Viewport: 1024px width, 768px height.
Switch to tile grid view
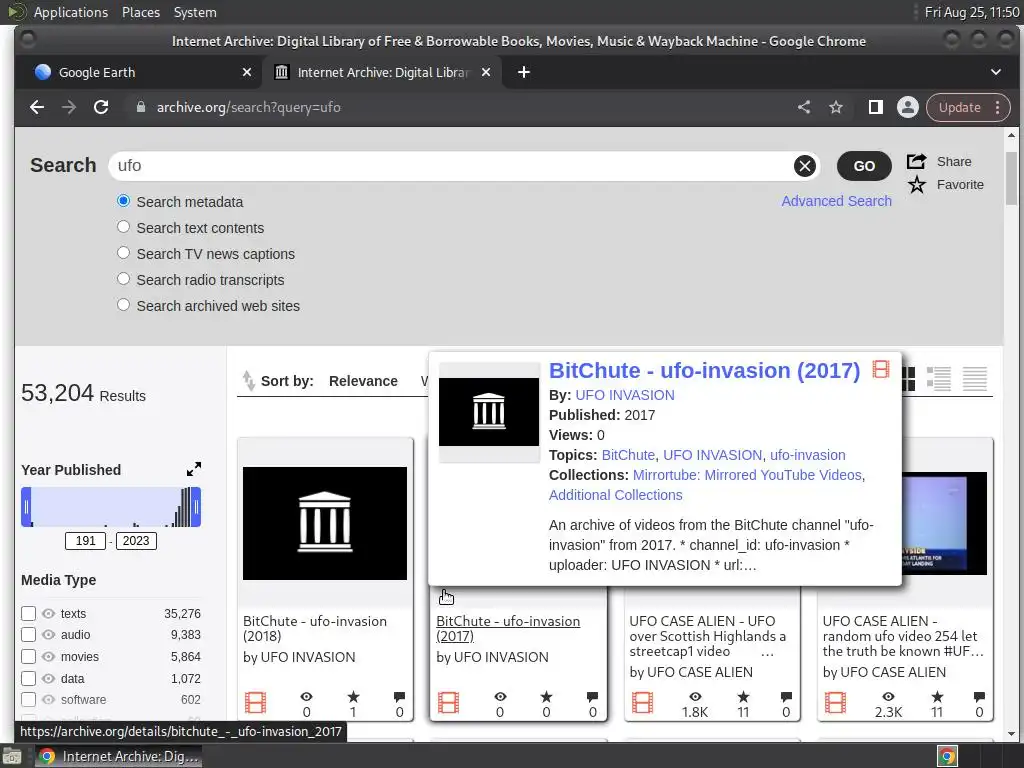[908, 379]
